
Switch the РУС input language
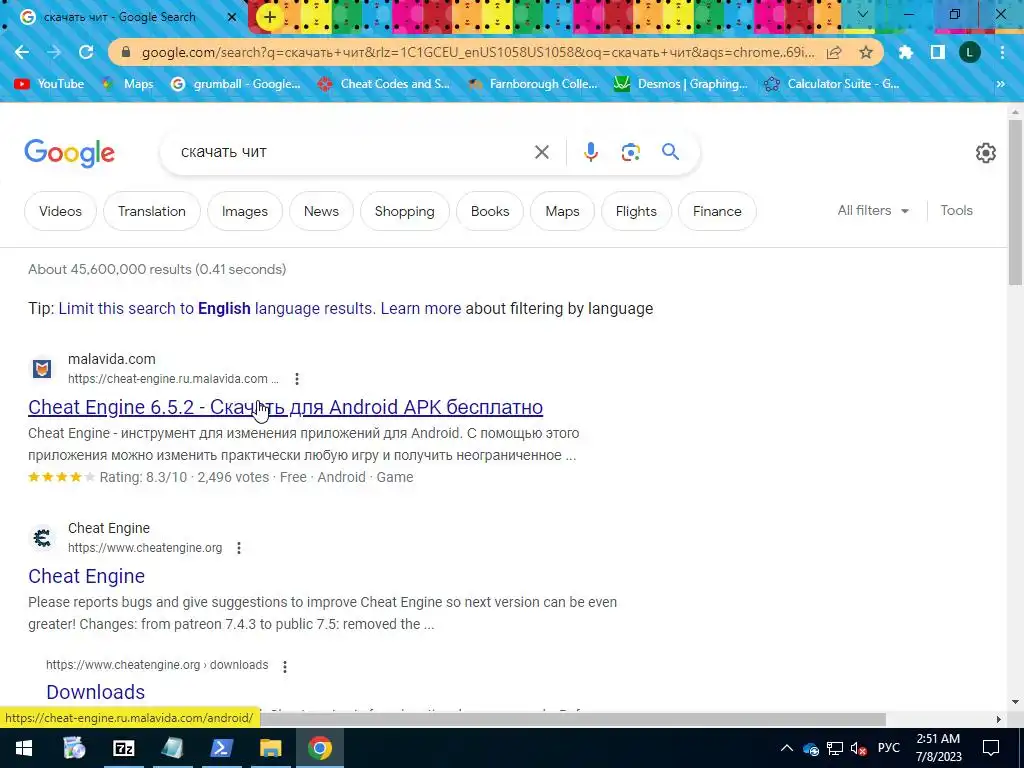[888, 748]
